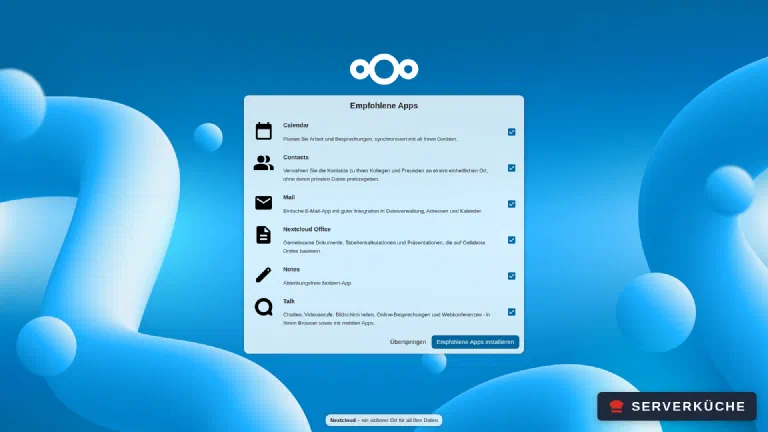Click the Nextcloud Office document icon

pos(264,235)
